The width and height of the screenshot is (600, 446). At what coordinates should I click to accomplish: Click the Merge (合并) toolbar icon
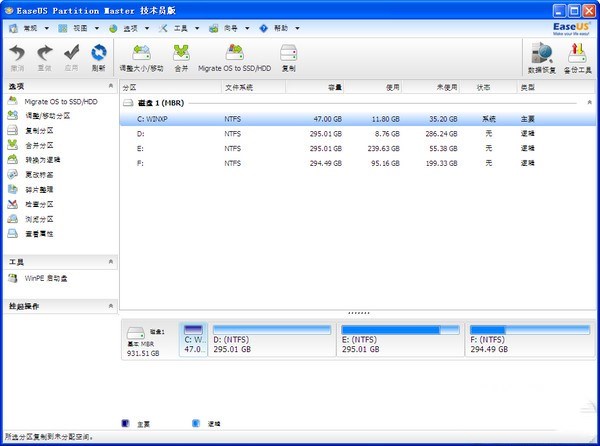click(181, 56)
